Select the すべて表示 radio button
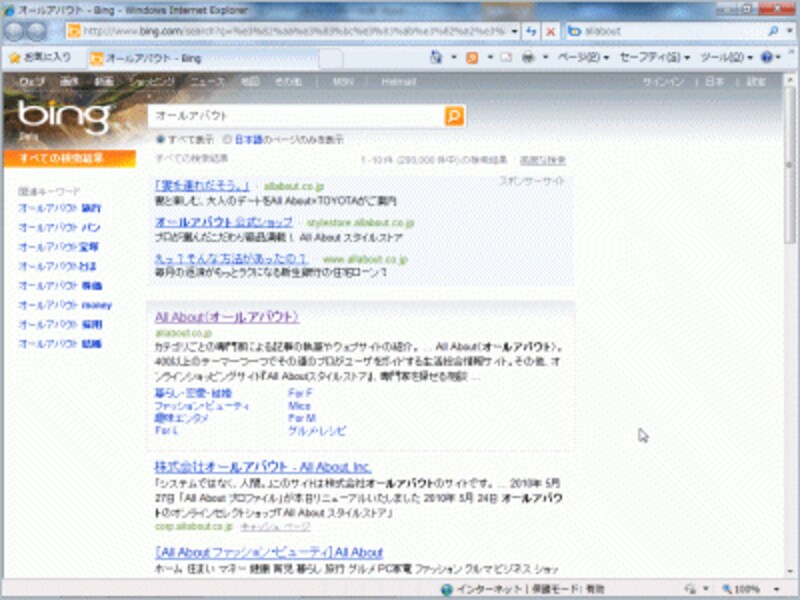The image size is (800, 600). coord(161,139)
